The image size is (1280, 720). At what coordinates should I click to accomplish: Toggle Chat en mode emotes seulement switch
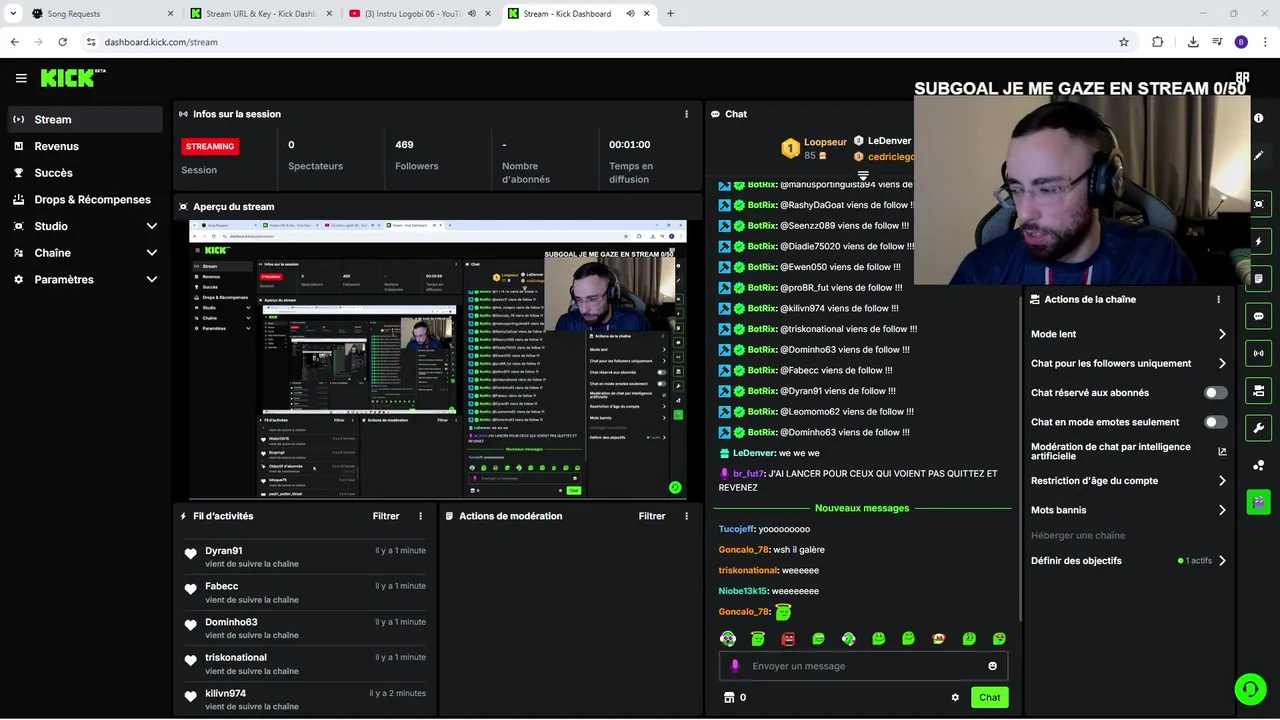point(1215,422)
